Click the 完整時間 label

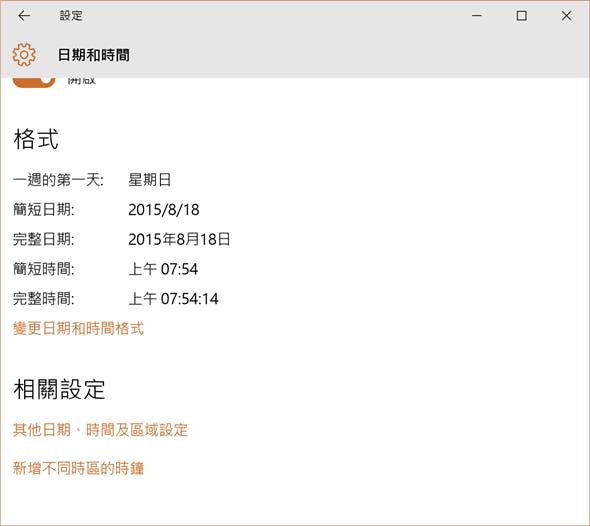44,299
